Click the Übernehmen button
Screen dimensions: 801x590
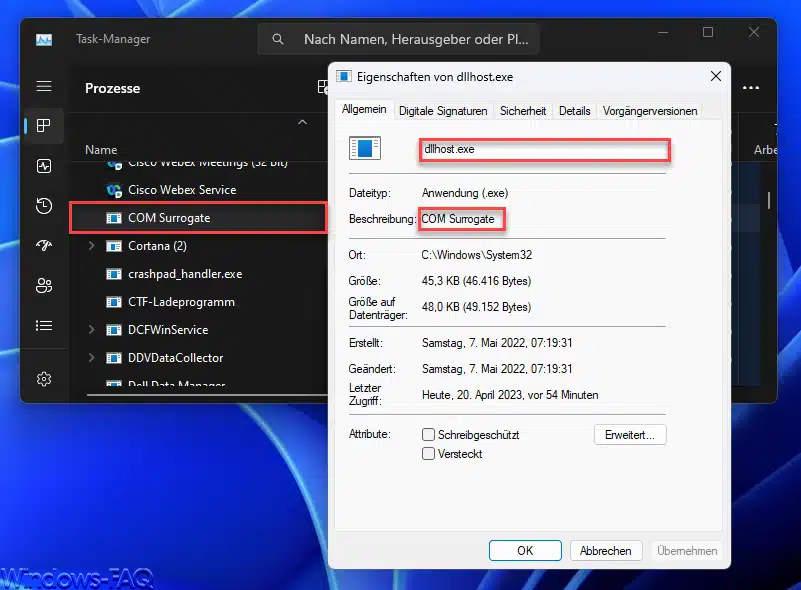click(x=687, y=551)
